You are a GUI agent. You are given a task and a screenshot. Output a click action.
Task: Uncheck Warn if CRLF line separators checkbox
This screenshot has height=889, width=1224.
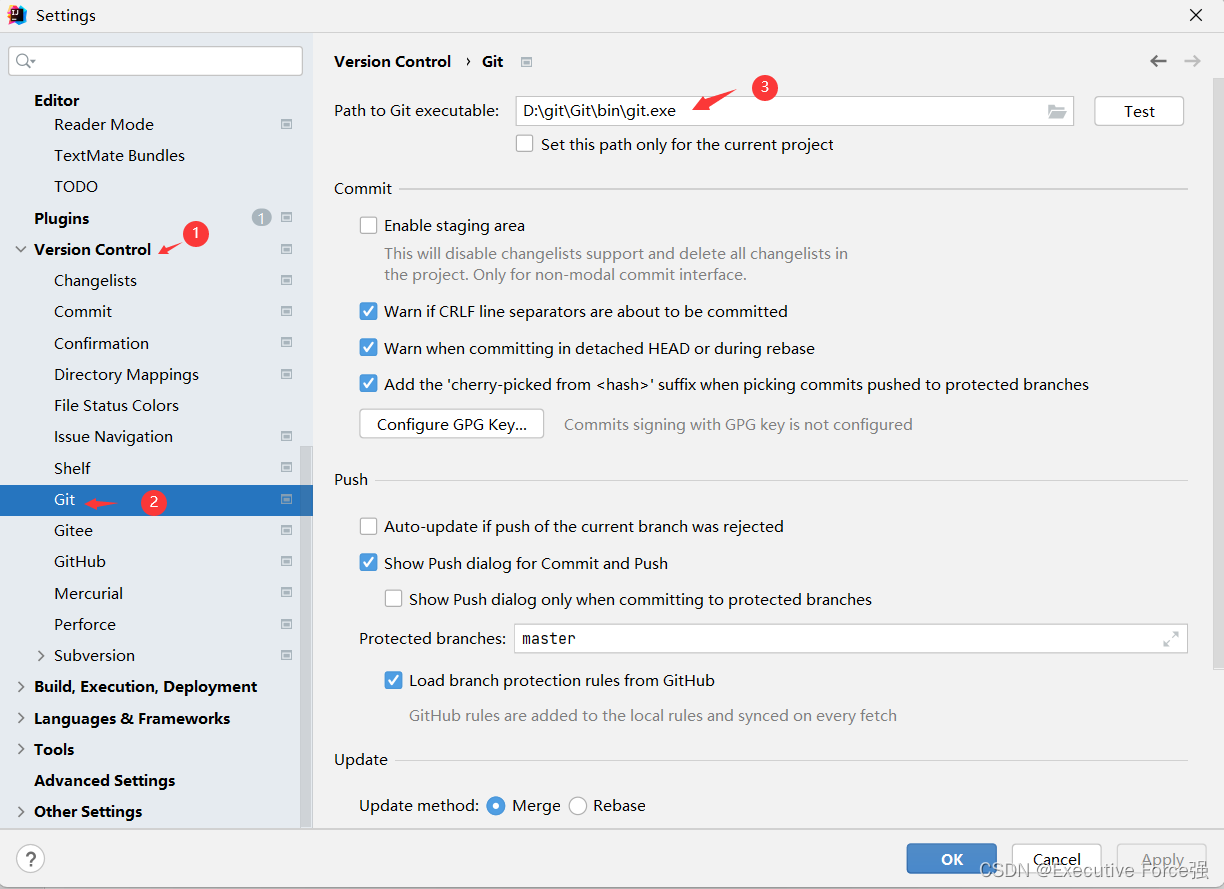(368, 311)
